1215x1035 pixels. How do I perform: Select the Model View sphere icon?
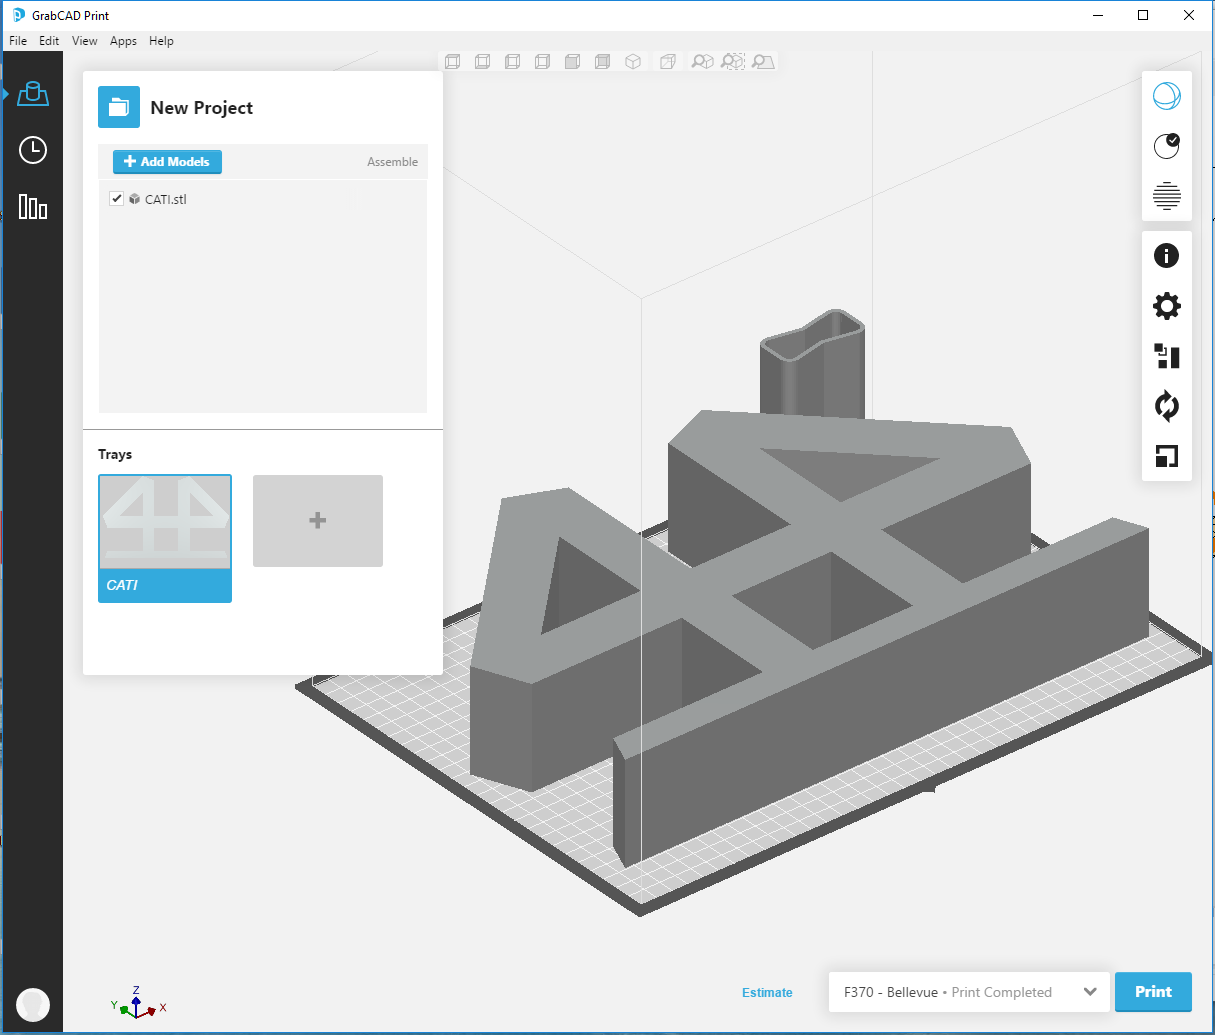tap(1167, 96)
